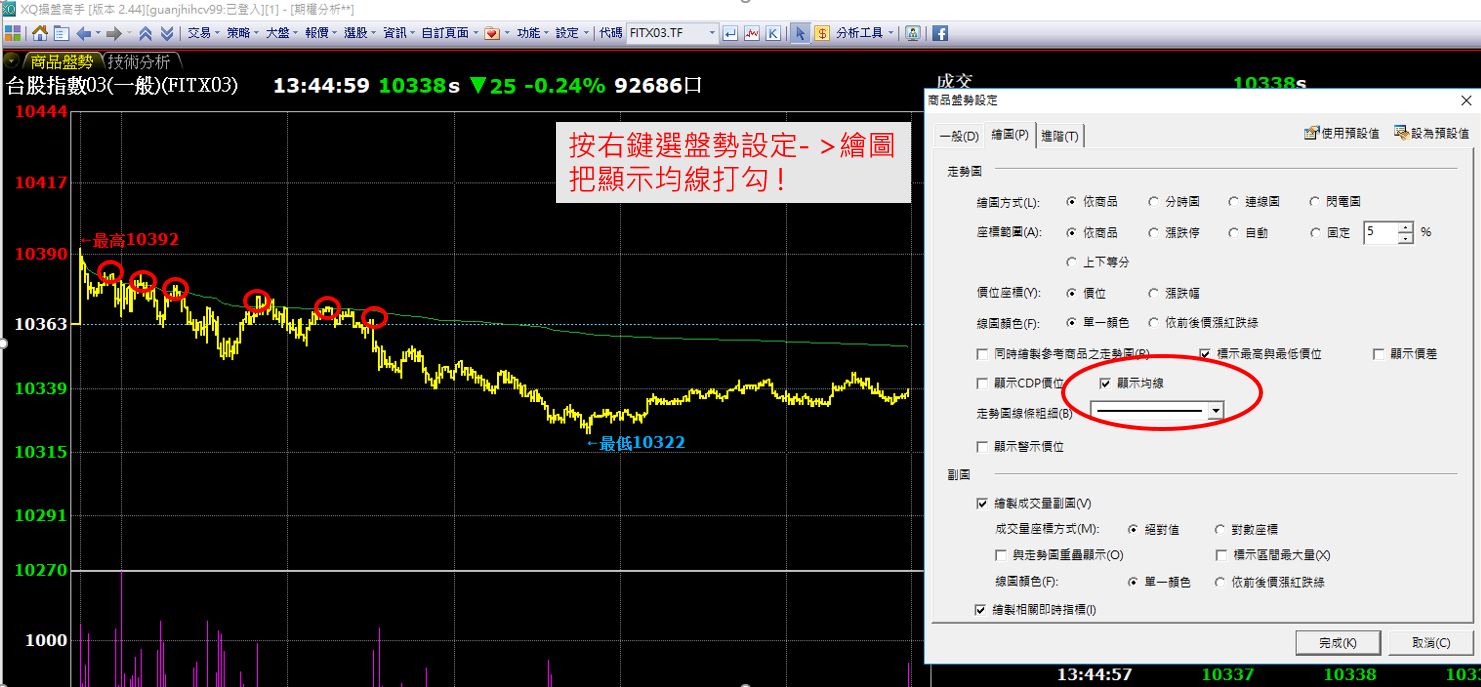Click the dollar sign toolbar icon

pos(822,33)
